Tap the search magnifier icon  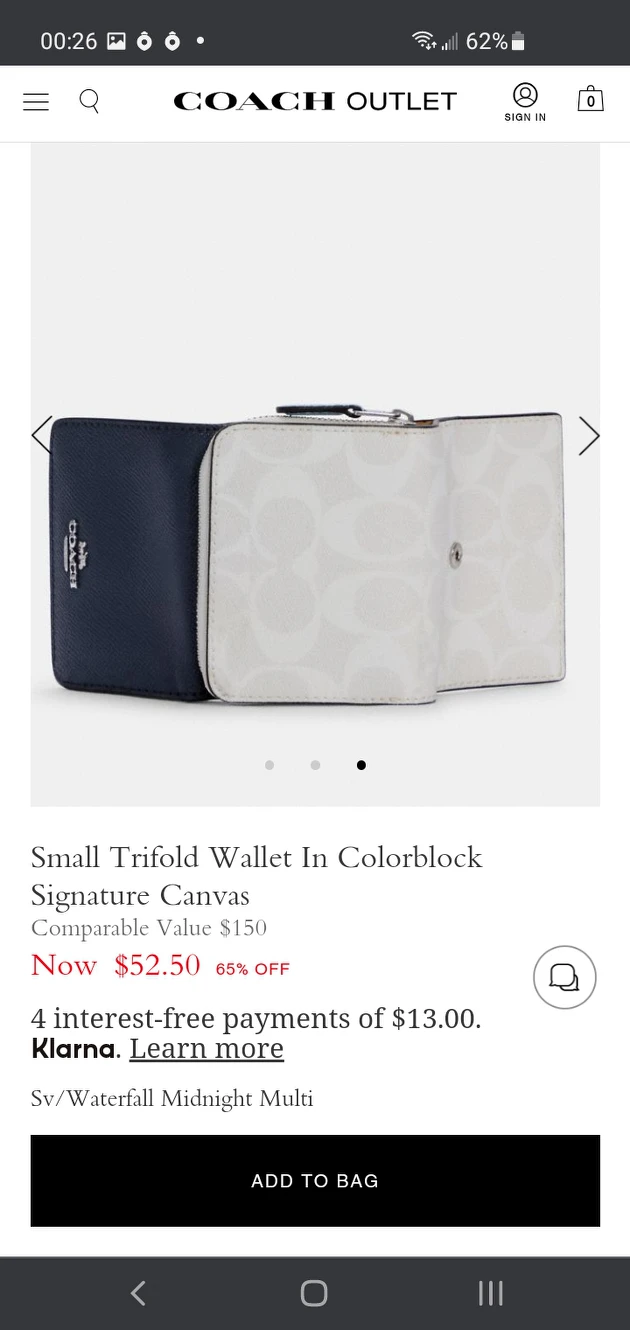(x=89, y=101)
